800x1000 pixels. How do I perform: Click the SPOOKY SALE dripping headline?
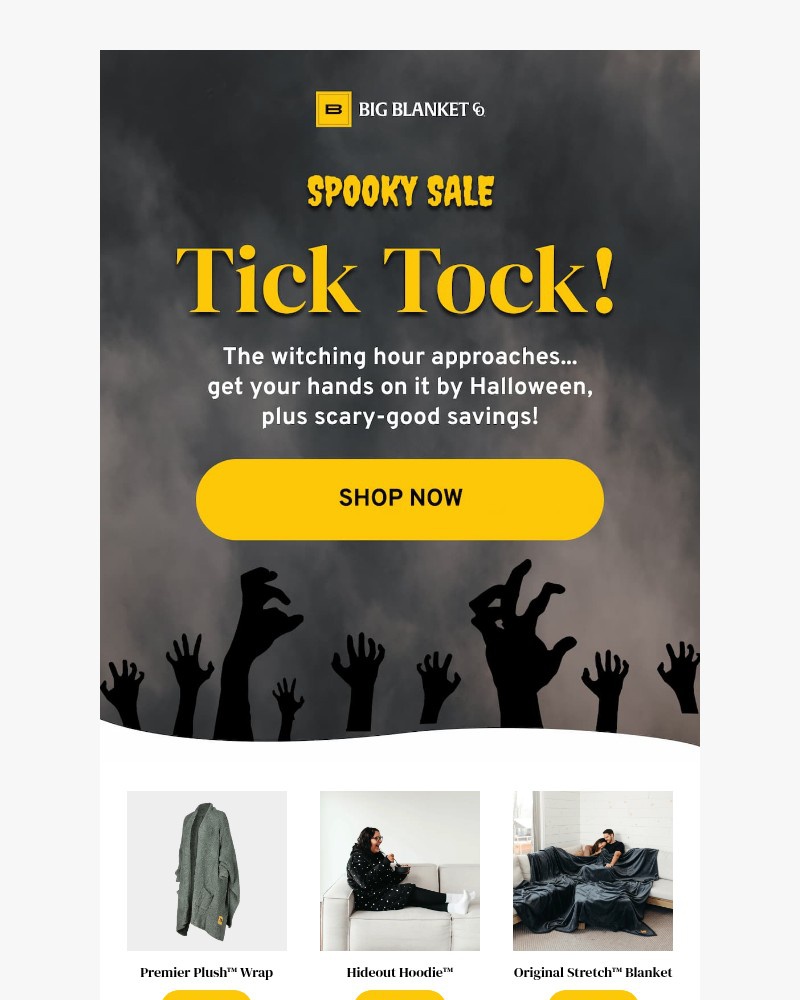400,192
